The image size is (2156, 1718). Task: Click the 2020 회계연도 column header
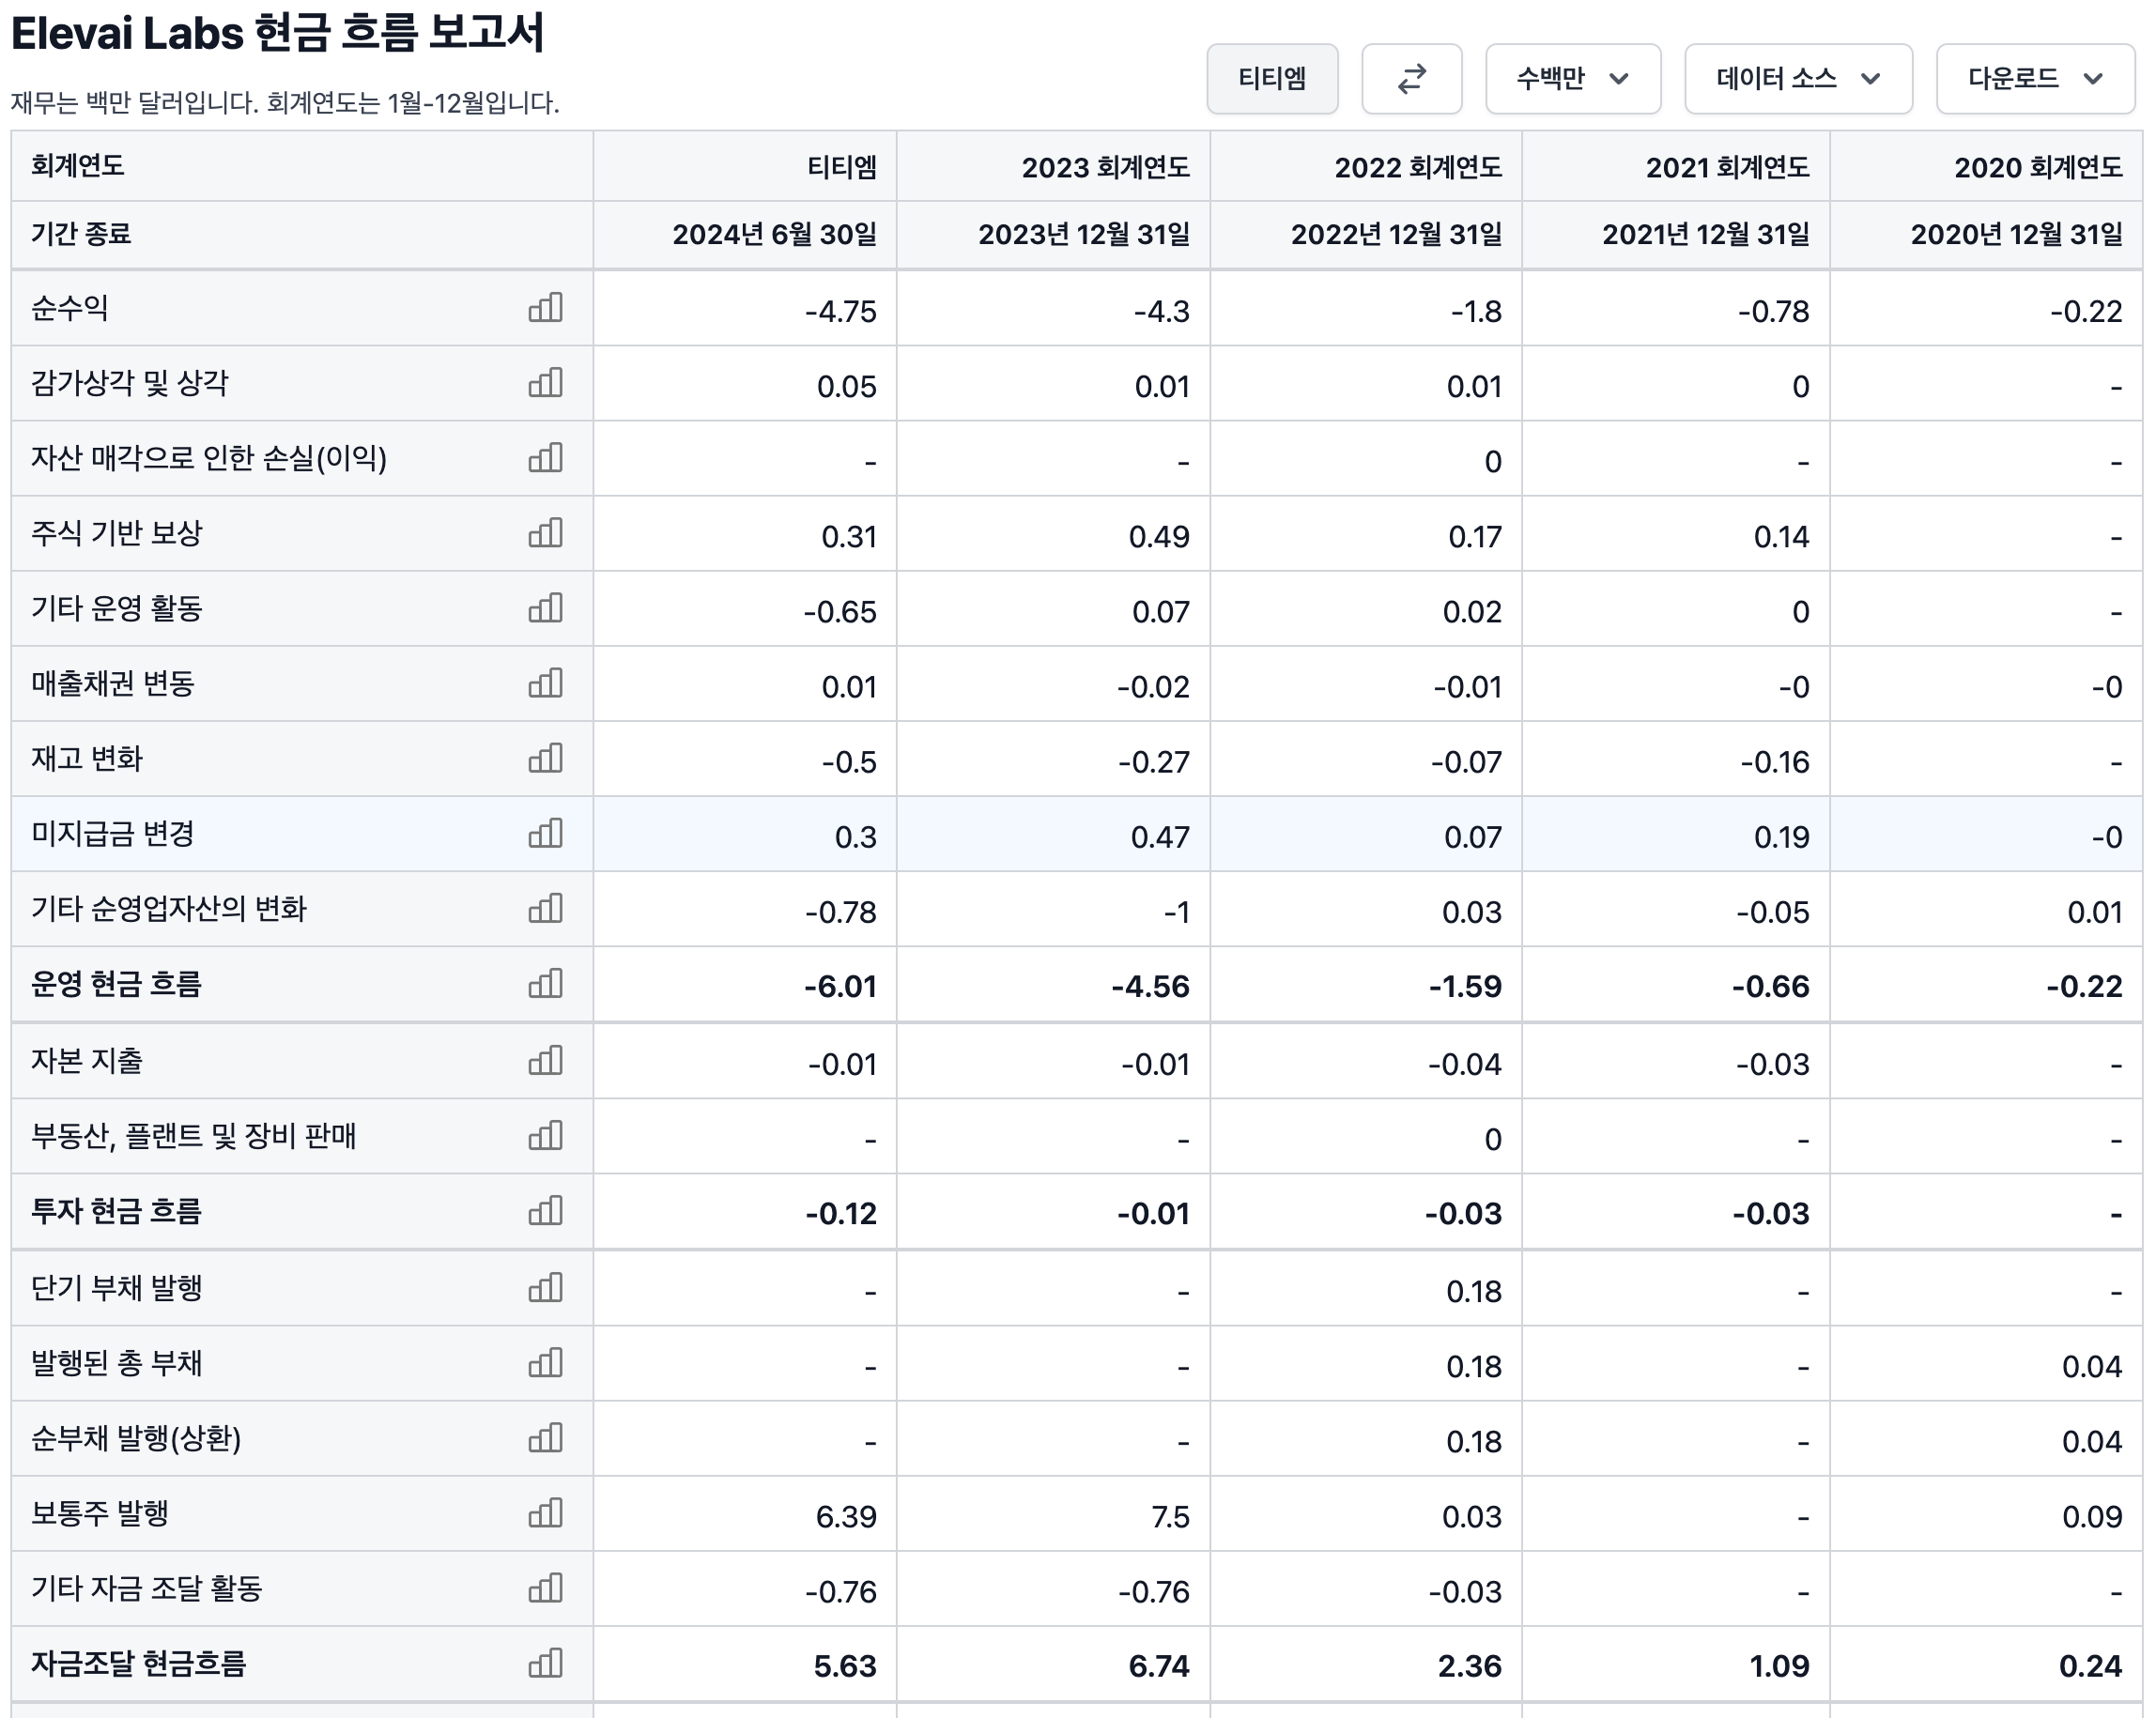2037,167
